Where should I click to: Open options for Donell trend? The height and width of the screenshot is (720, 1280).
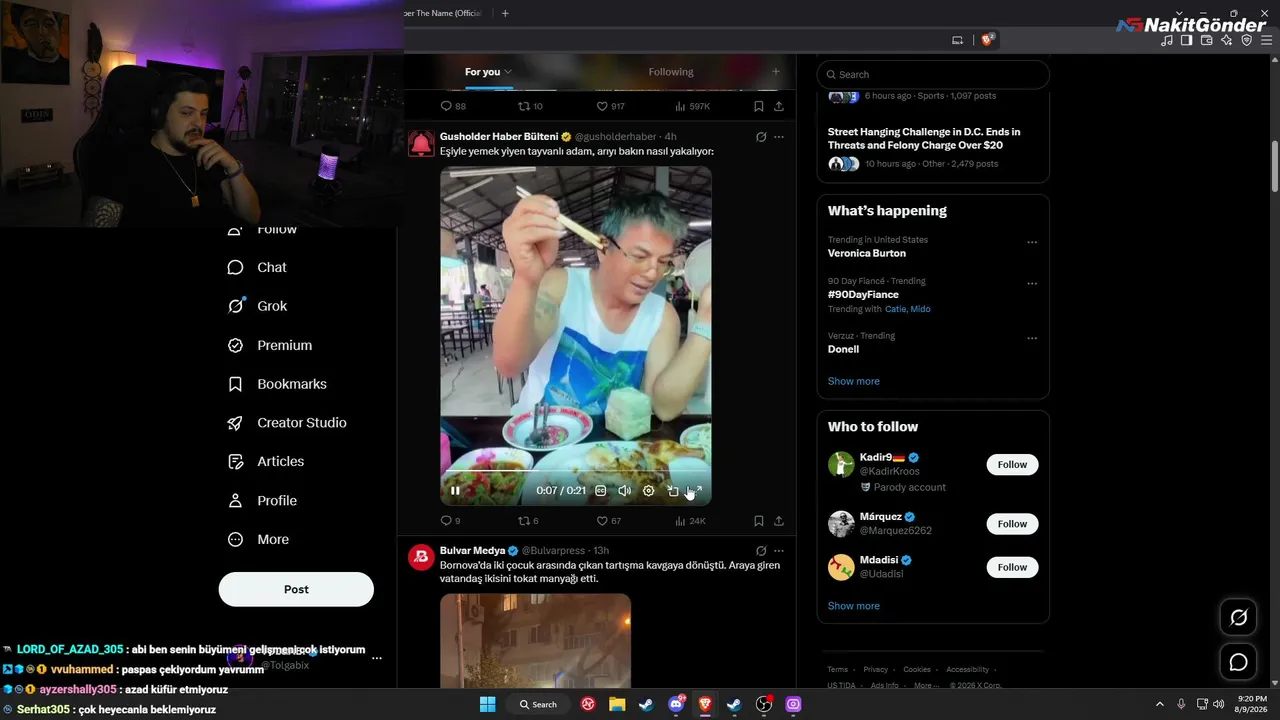[x=1032, y=338]
